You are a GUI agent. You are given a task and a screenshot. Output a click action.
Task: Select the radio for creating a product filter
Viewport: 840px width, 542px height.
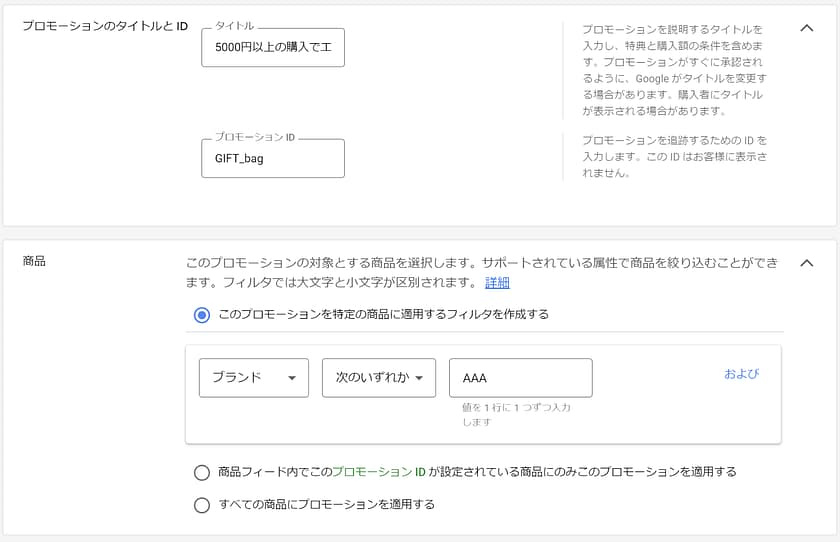click(x=202, y=315)
